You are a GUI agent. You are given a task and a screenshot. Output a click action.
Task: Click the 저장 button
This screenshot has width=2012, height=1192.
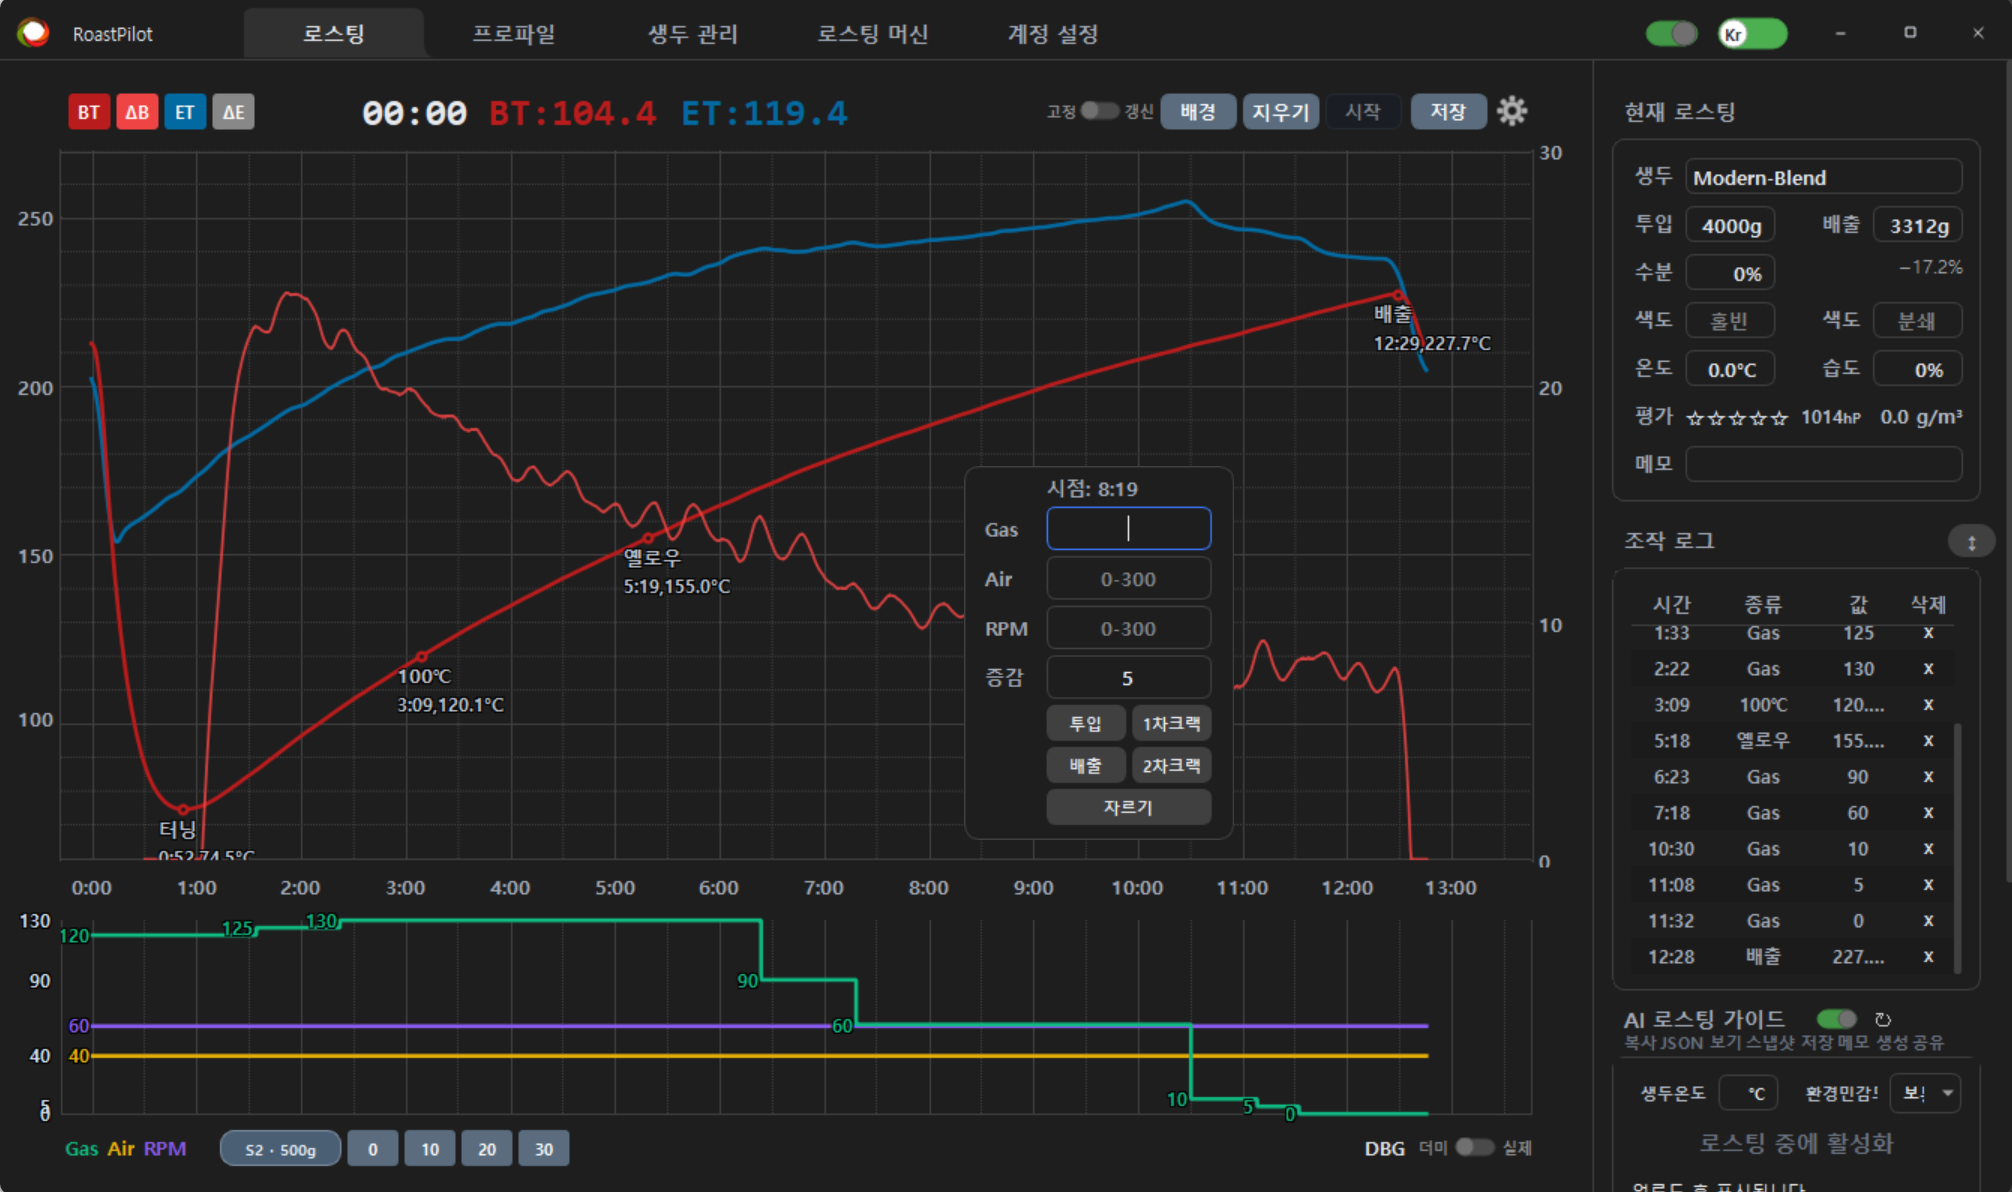click(1447, 111)
